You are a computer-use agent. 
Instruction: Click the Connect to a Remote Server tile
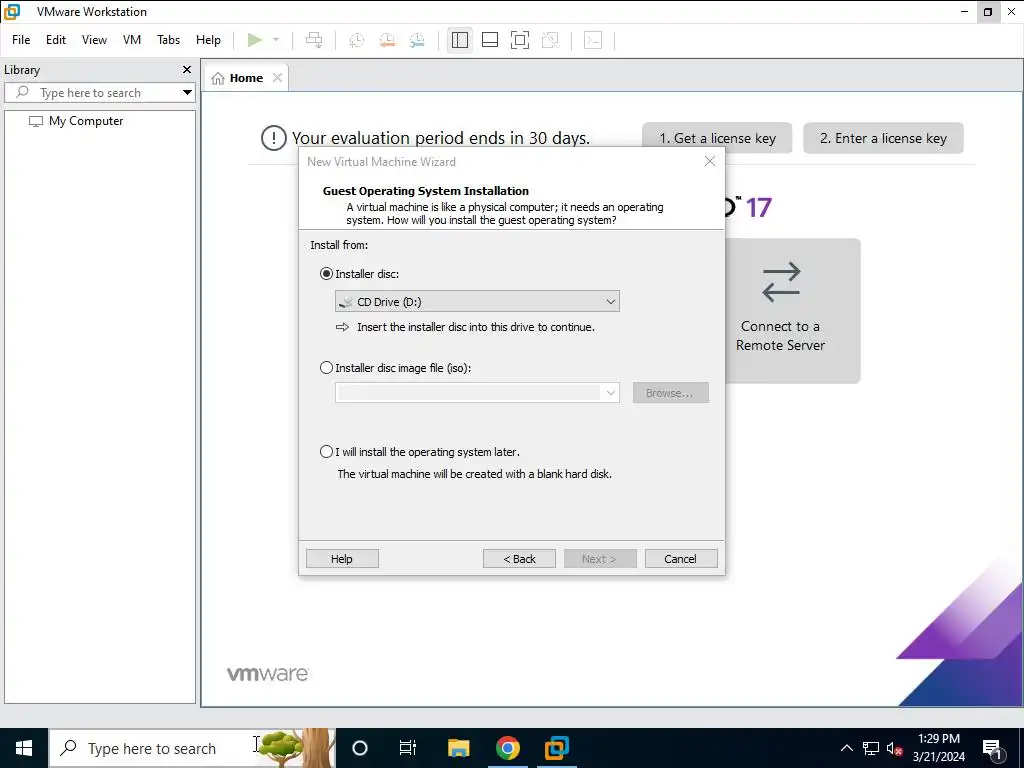pyautogui.click(x=793, y=311)
